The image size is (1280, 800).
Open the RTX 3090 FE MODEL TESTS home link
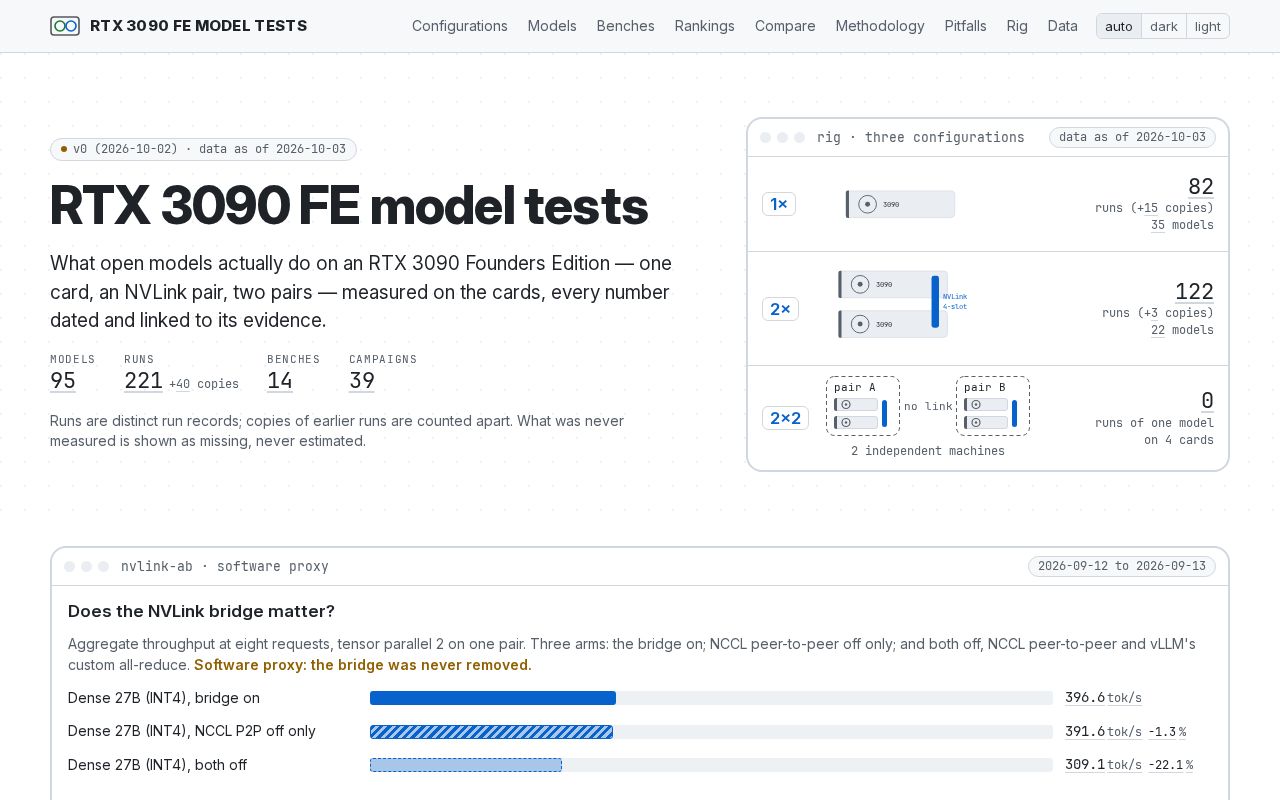(x=179, y=26)
